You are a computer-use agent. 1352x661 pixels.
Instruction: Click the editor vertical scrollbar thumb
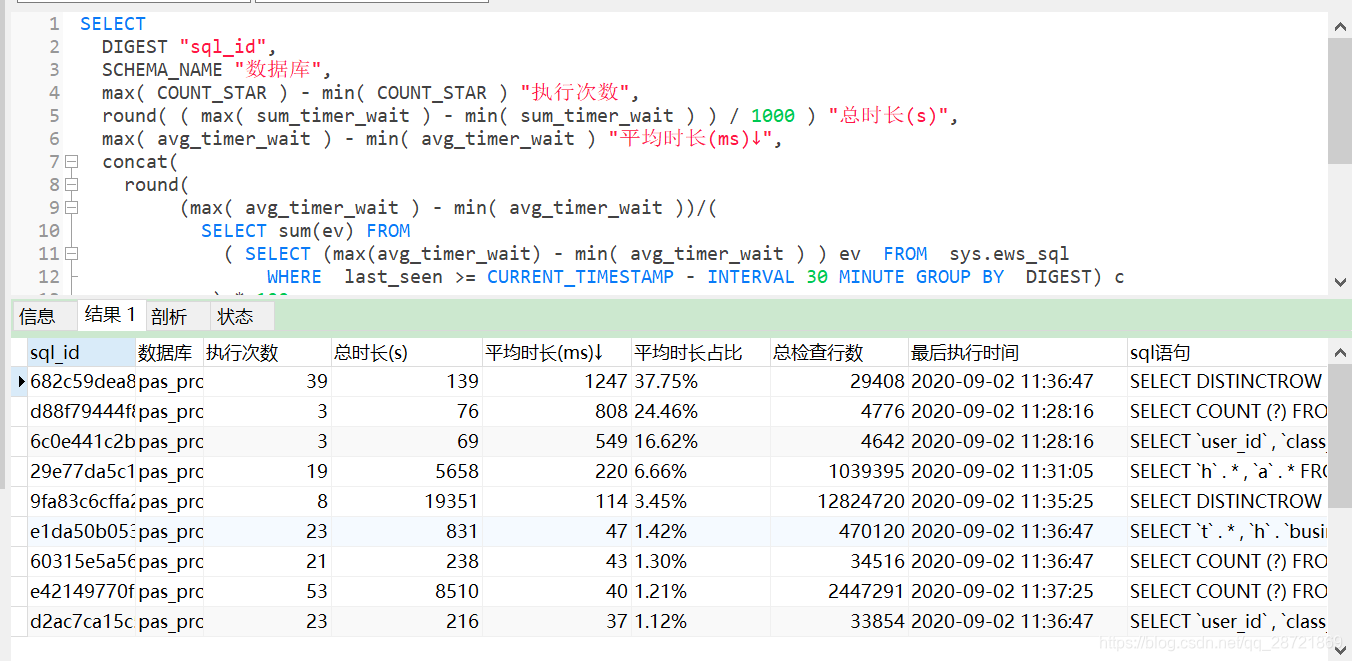[1340, 100]
